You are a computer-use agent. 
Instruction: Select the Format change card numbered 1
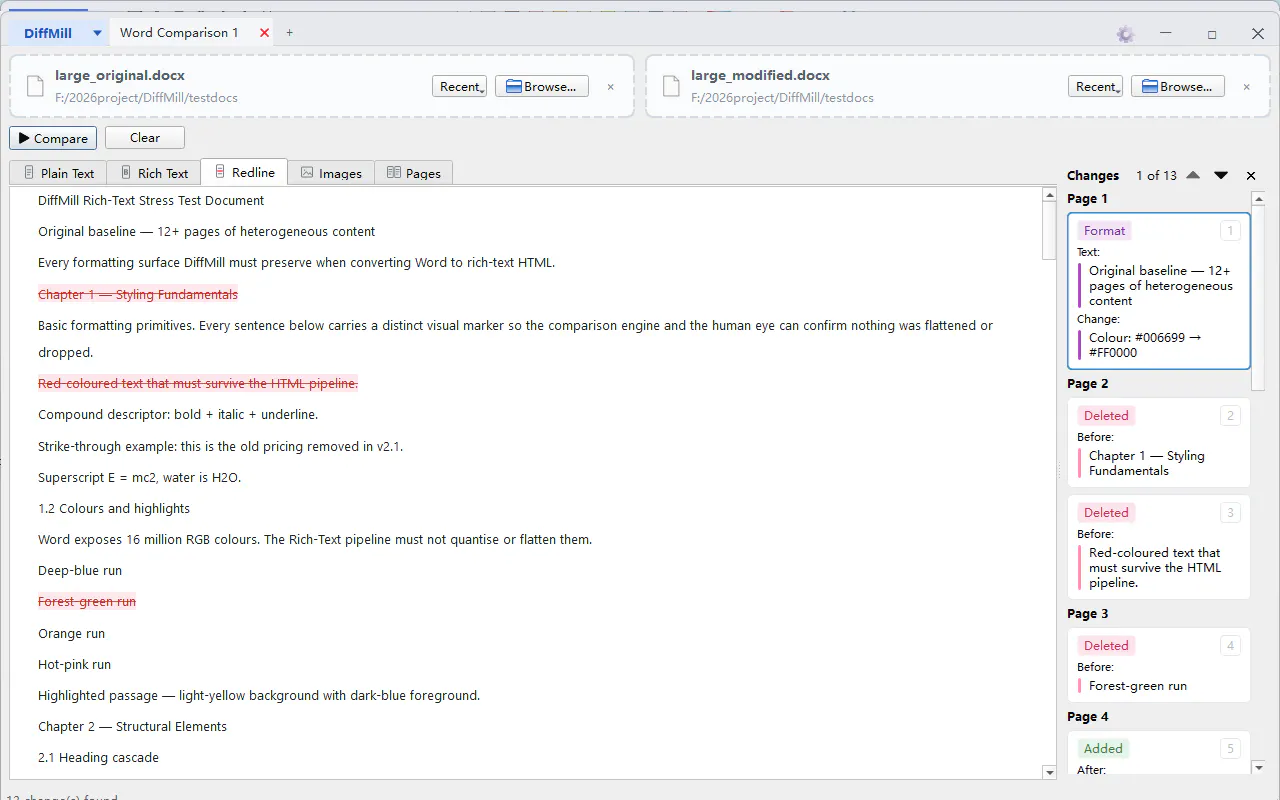point(1159,291)
